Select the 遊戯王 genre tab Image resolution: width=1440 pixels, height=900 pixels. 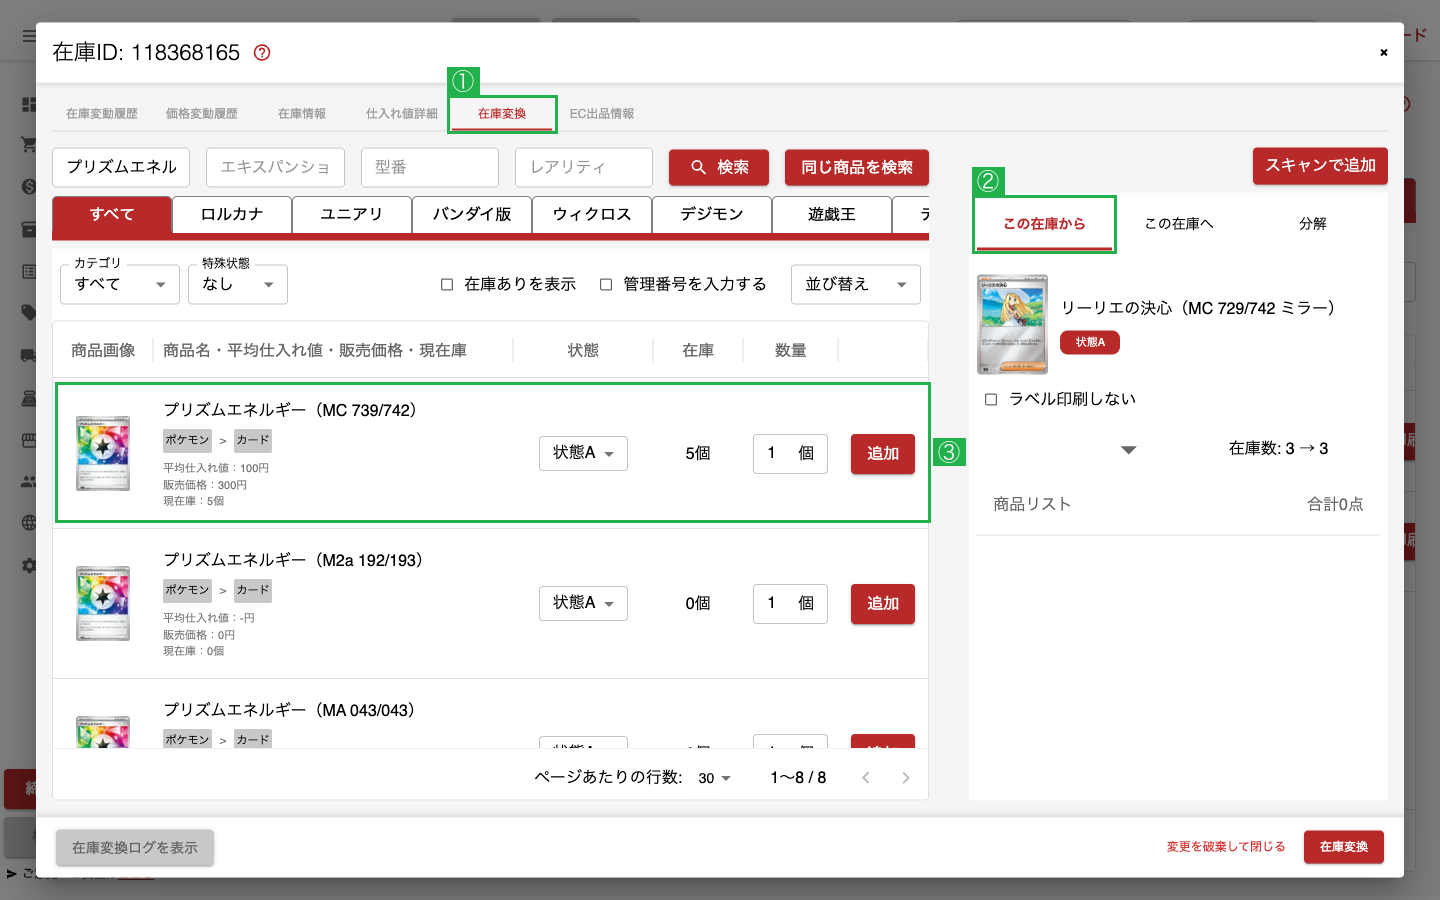(832, 215)
